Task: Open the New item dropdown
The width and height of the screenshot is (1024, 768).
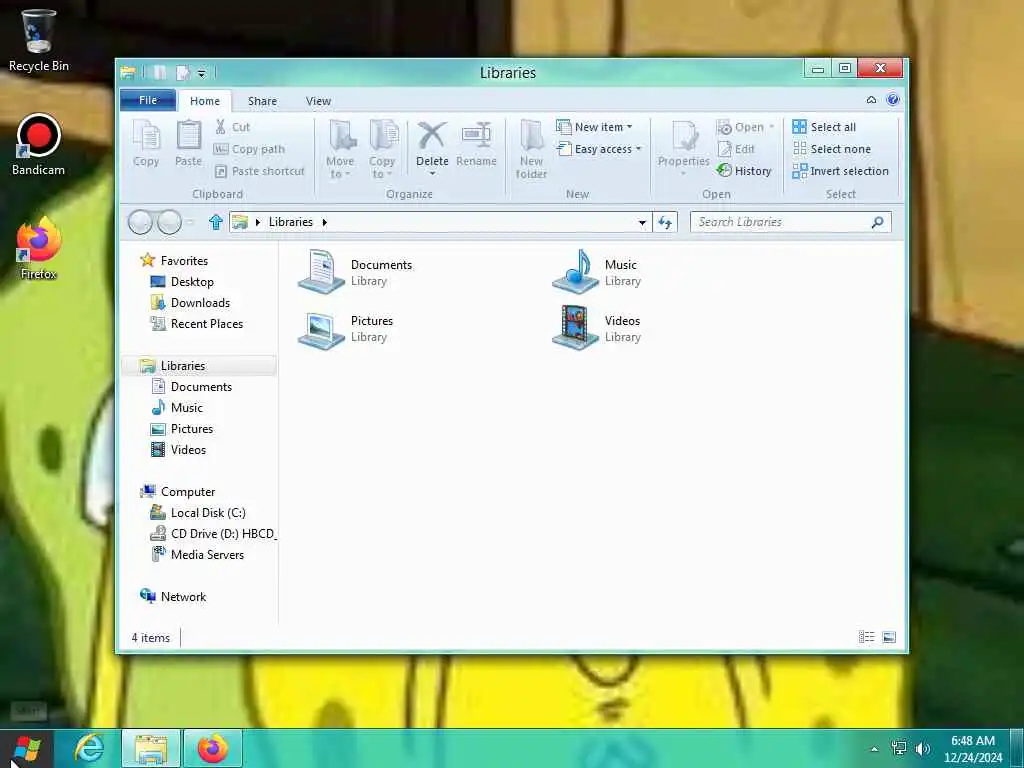Action: [594, 127]
